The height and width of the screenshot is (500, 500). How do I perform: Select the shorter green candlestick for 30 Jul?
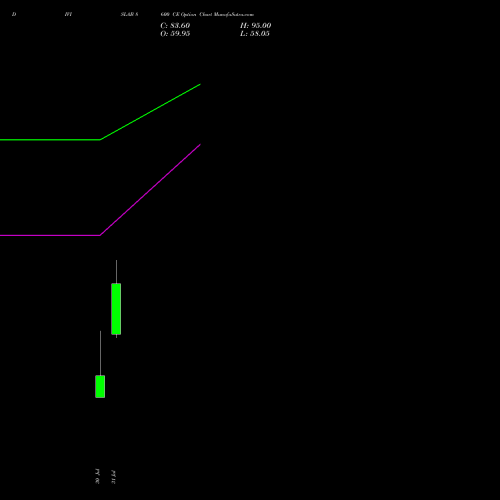(100, 386)
